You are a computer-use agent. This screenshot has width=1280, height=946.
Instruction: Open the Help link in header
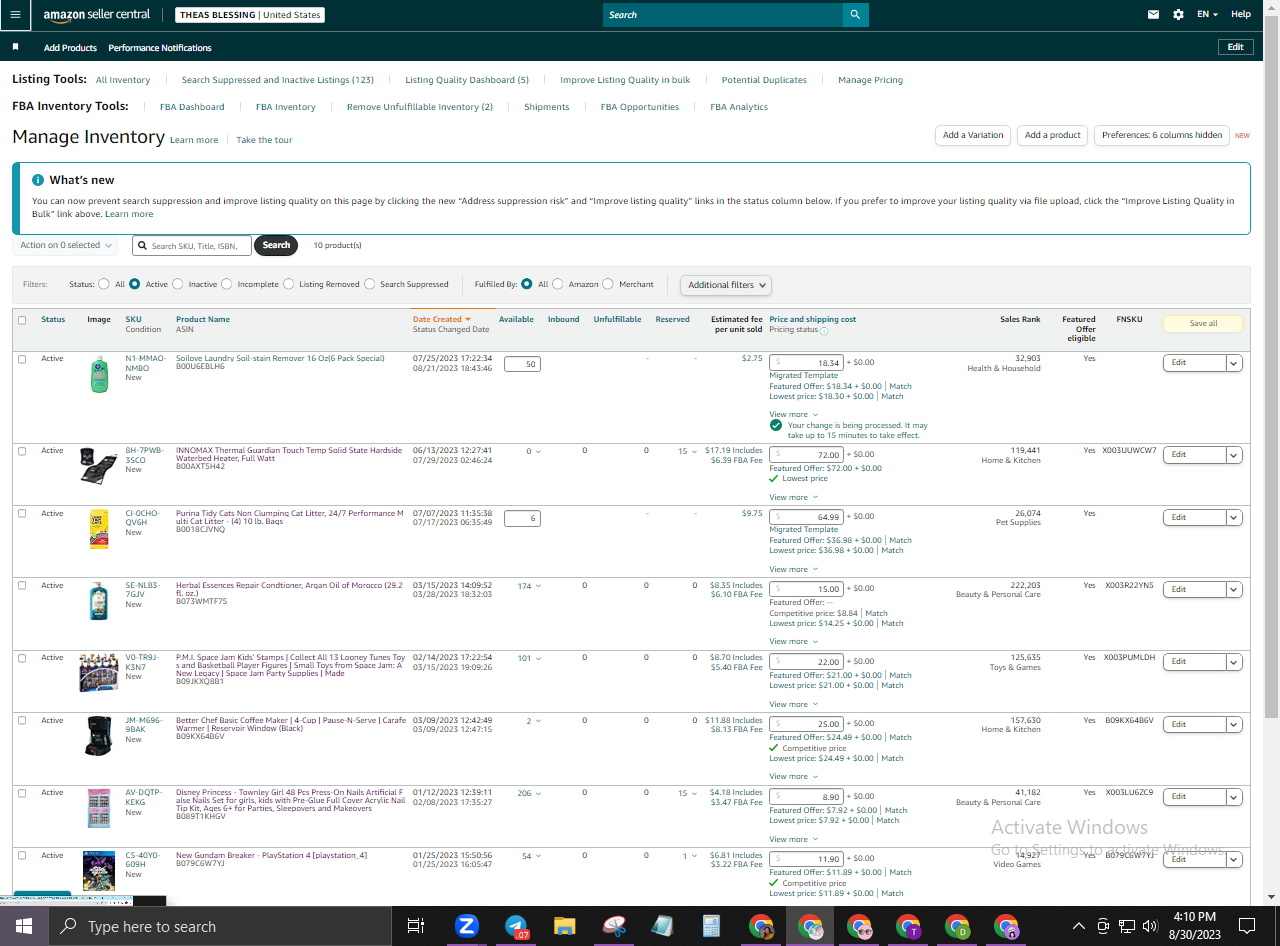(1241, 15)
